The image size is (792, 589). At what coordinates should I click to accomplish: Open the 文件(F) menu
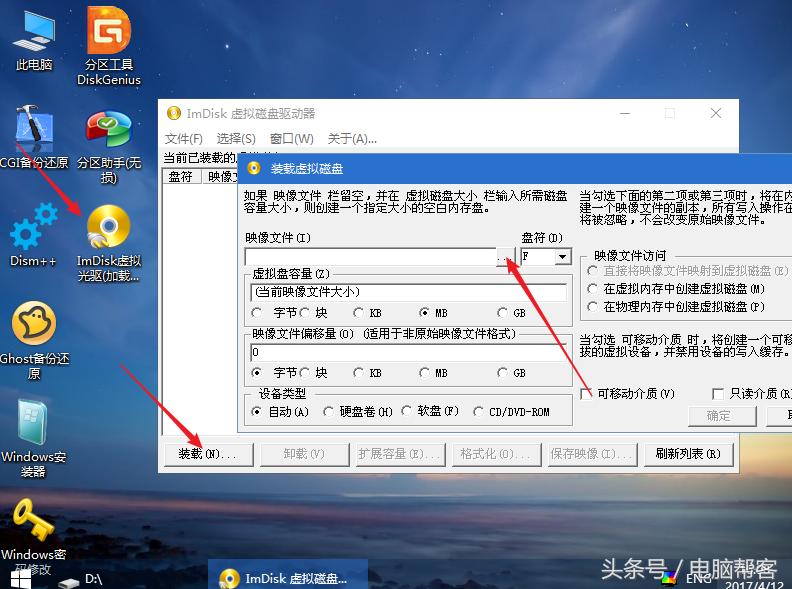click(184, 138)
